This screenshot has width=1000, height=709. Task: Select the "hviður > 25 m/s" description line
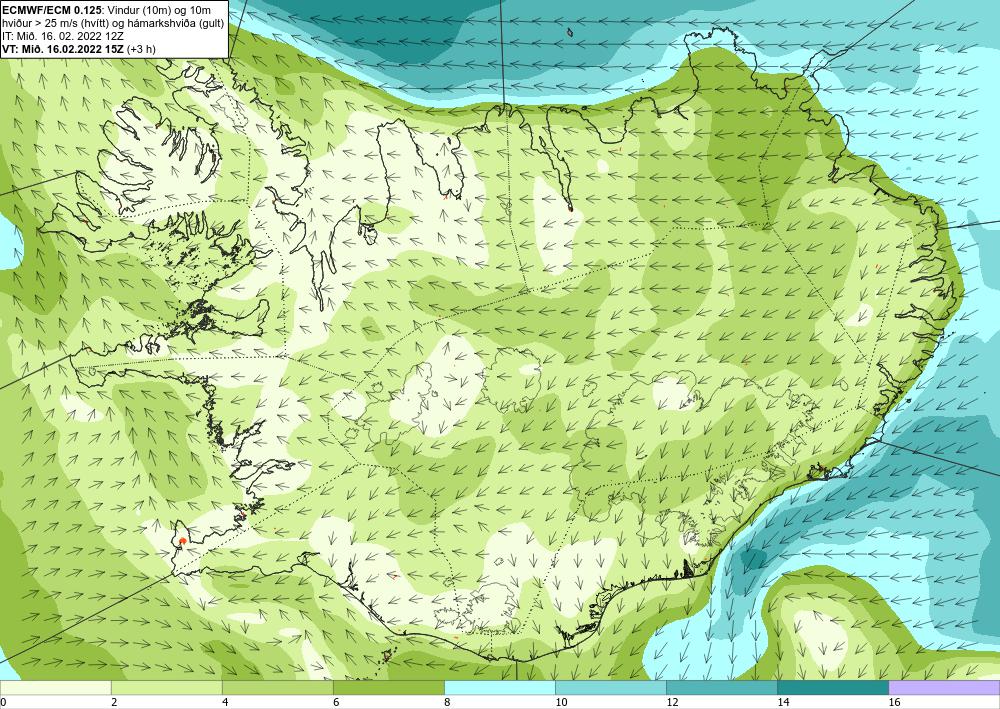pyautogui.click(x=112, y=23)
